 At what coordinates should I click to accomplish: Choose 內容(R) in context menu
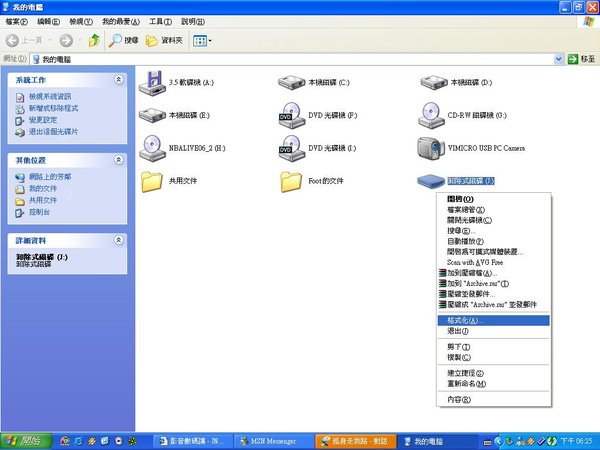point(493,399)
